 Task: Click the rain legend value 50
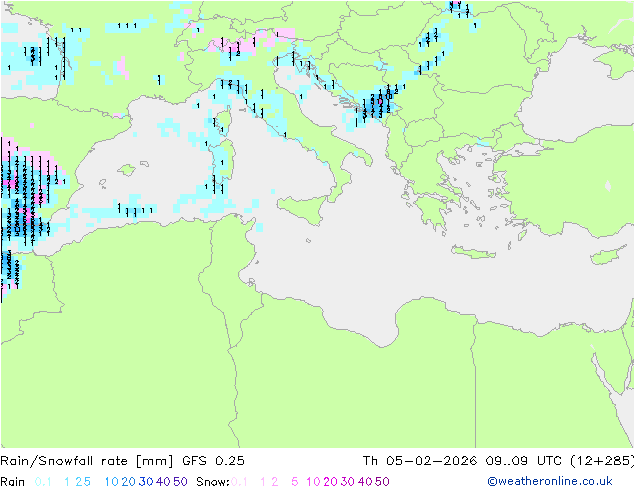(180, 482)
